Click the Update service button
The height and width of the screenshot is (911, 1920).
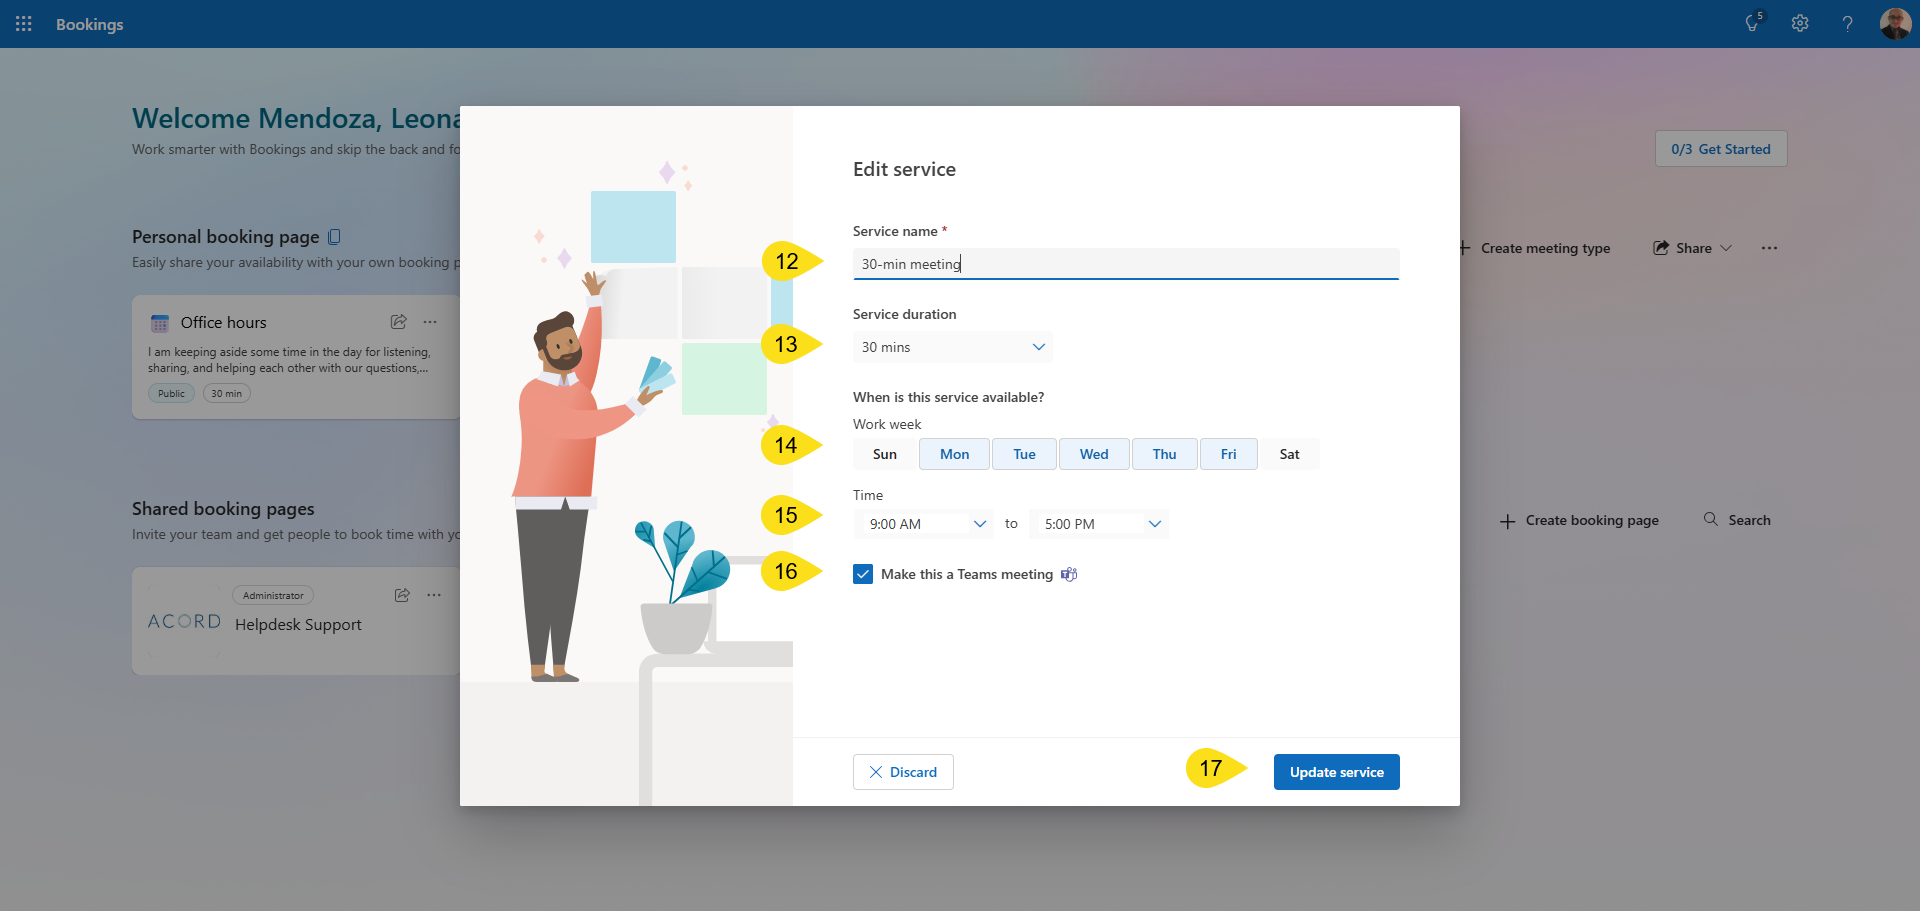1336,772
